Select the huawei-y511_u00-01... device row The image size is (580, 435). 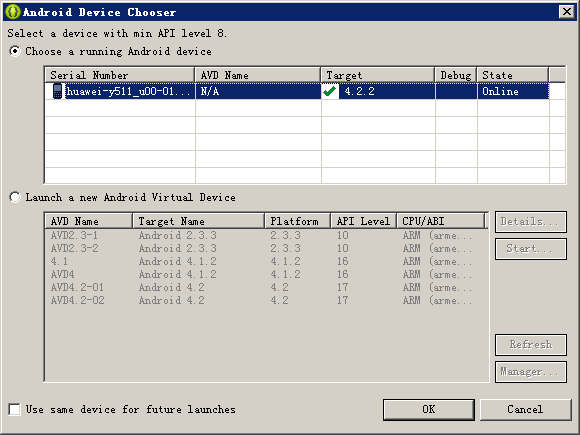[x=297, y=91]
